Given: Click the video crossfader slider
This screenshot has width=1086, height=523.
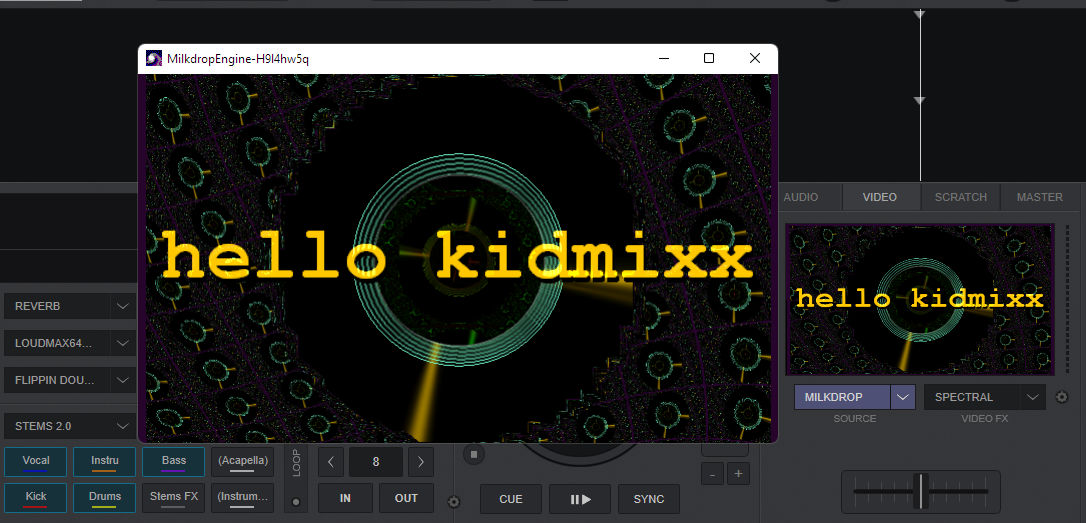Looking at the screenshot, I should click(x=920, y=491).
